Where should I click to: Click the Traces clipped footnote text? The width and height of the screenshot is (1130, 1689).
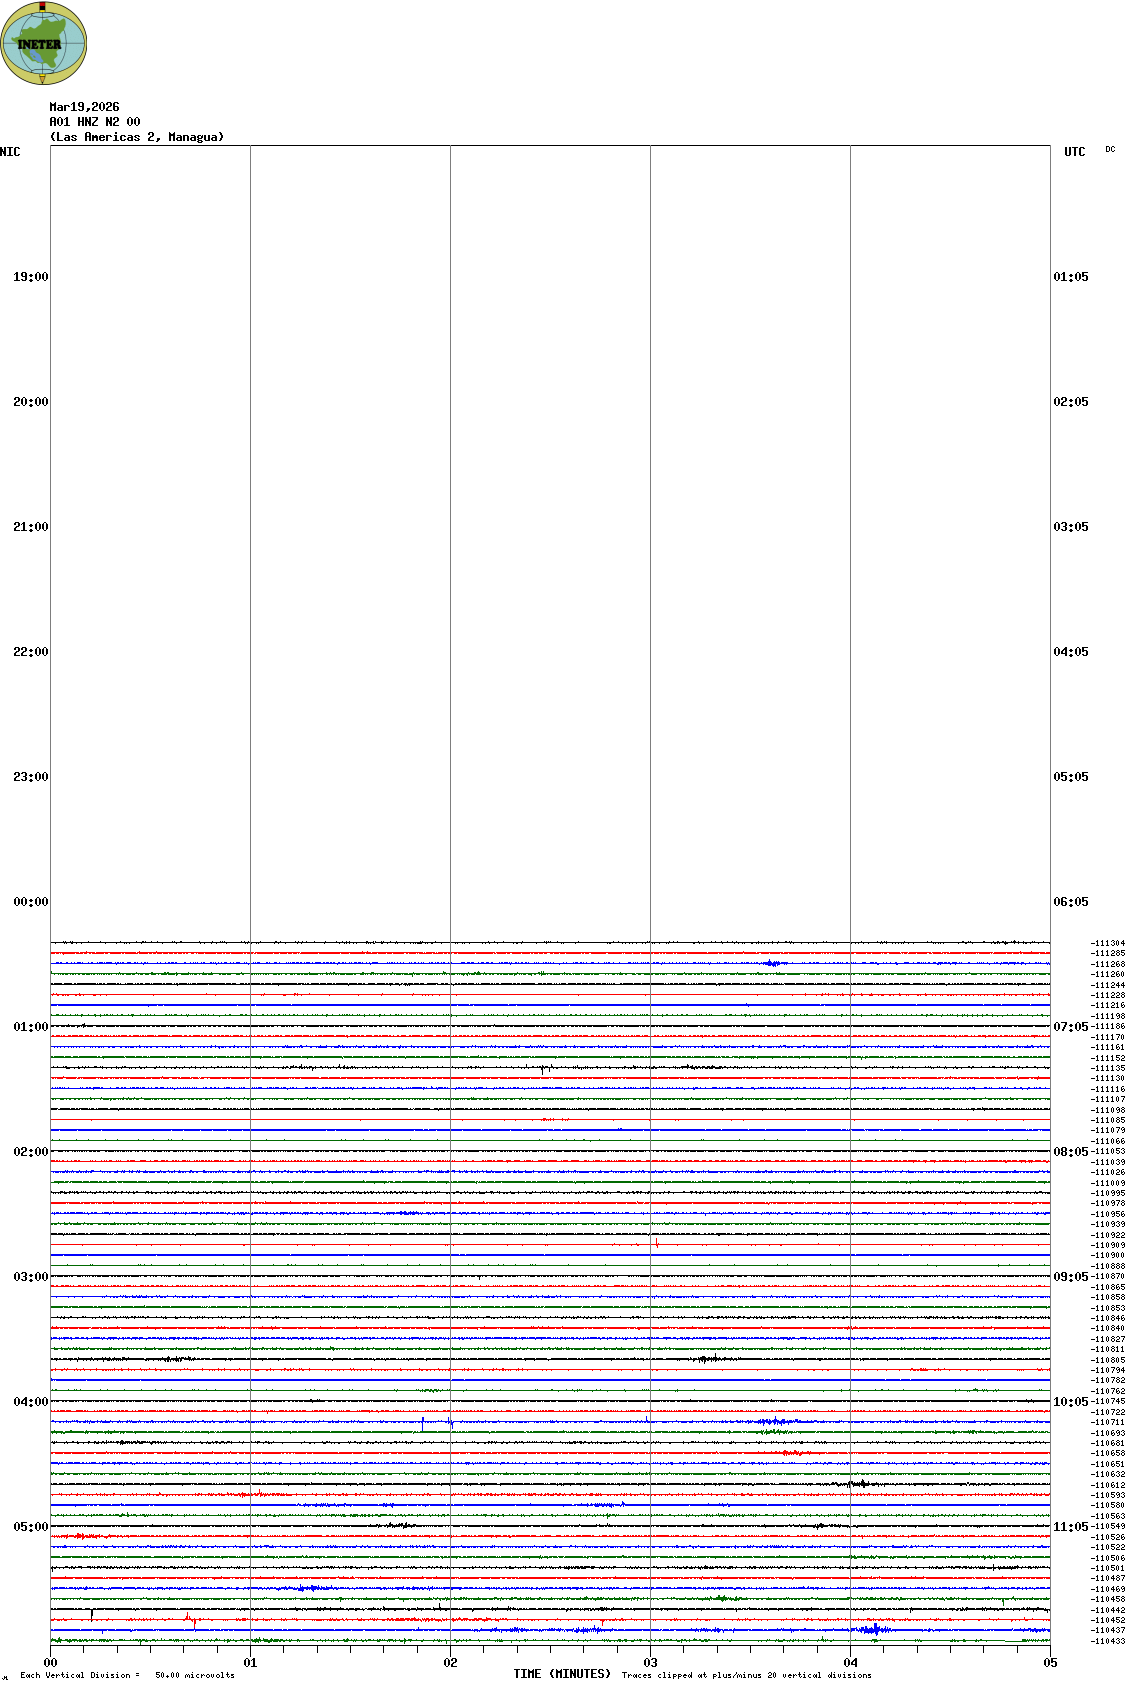[x=746, y=1675]
